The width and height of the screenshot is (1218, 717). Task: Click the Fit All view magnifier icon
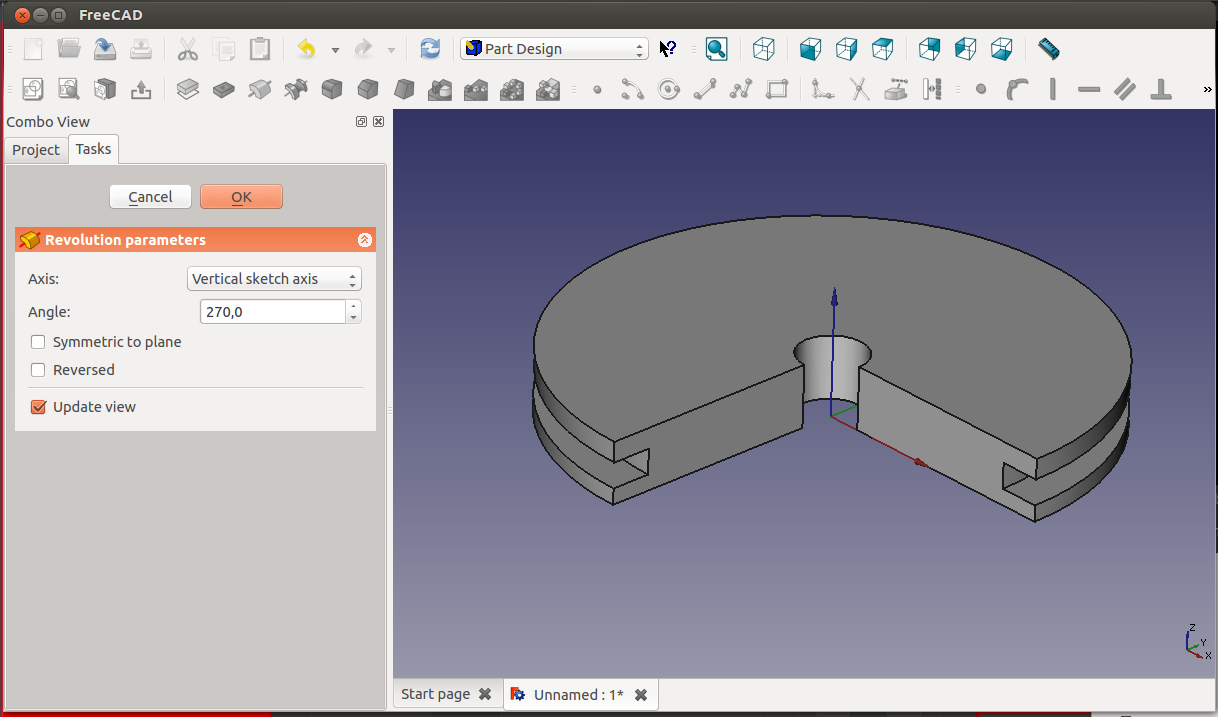click(716, 48)
